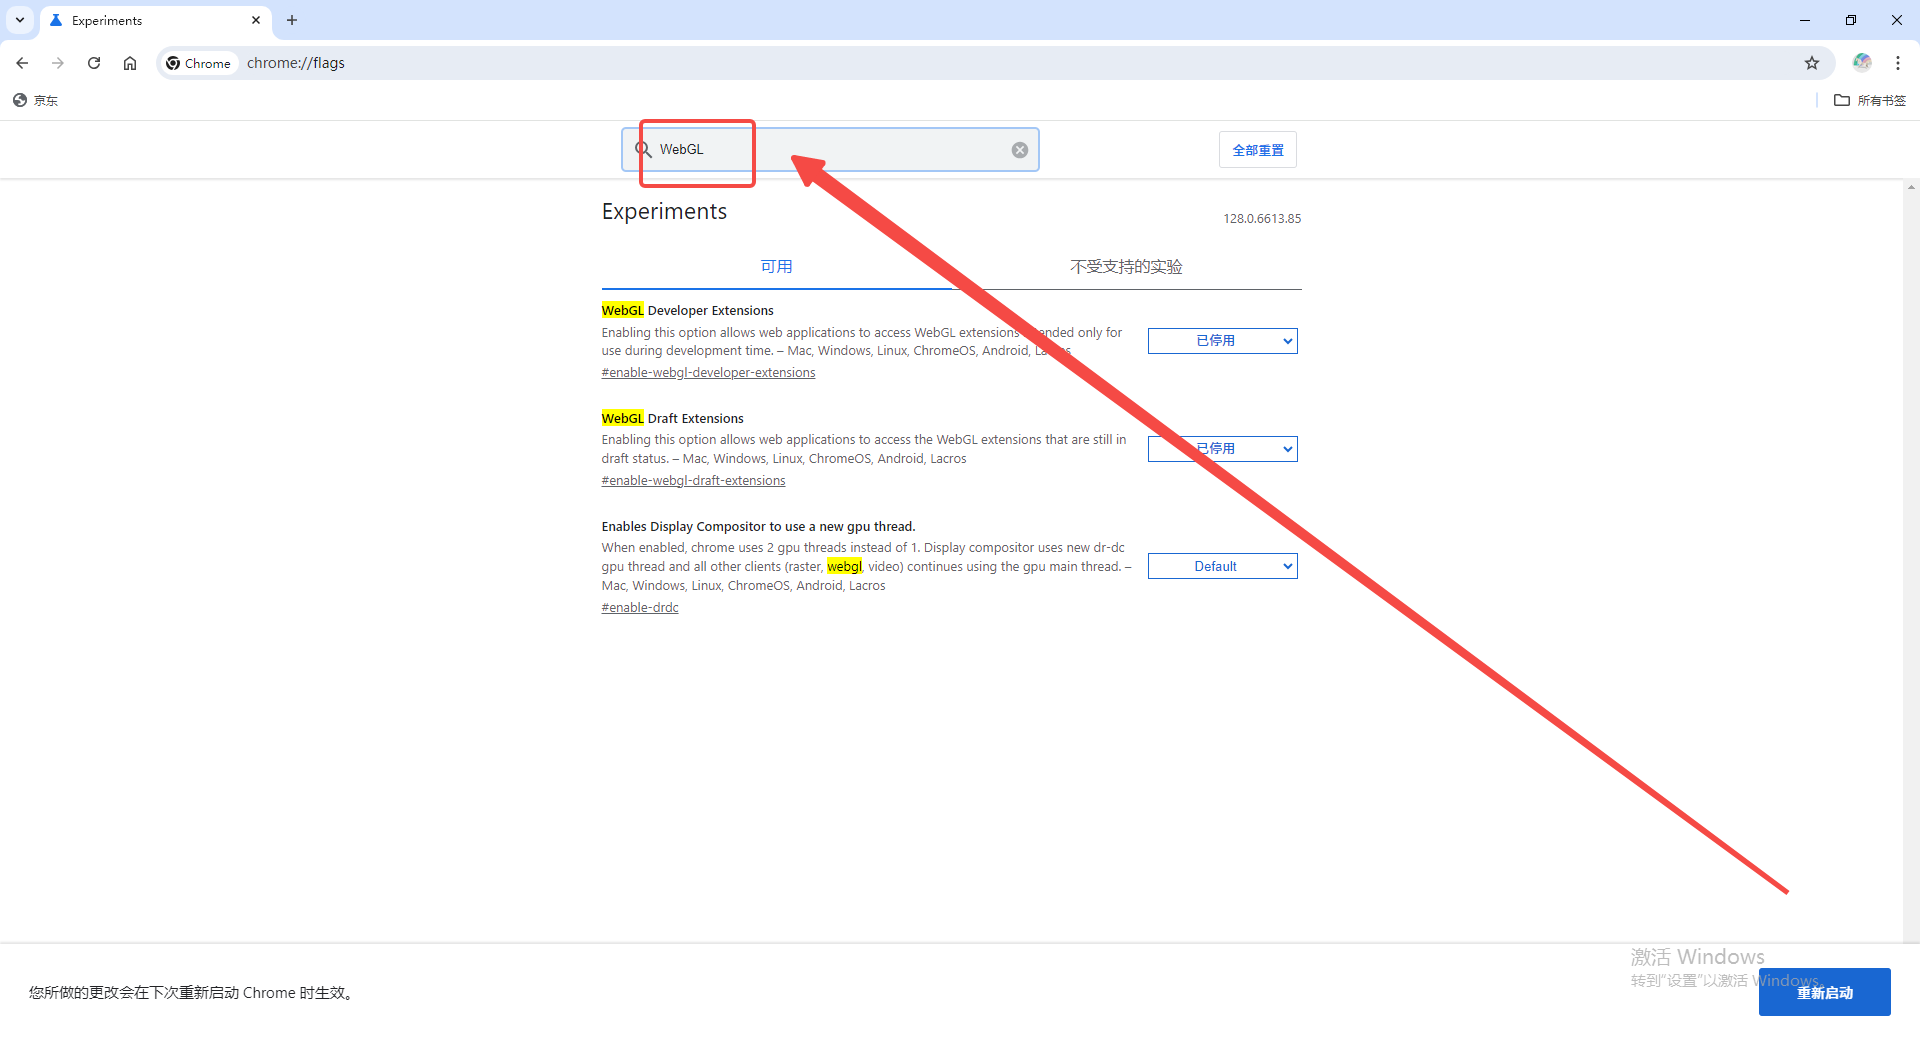This screenshot has height=1040, width=1920.
Task: Open the #enable-drdc link
Action: click(640, 608)
